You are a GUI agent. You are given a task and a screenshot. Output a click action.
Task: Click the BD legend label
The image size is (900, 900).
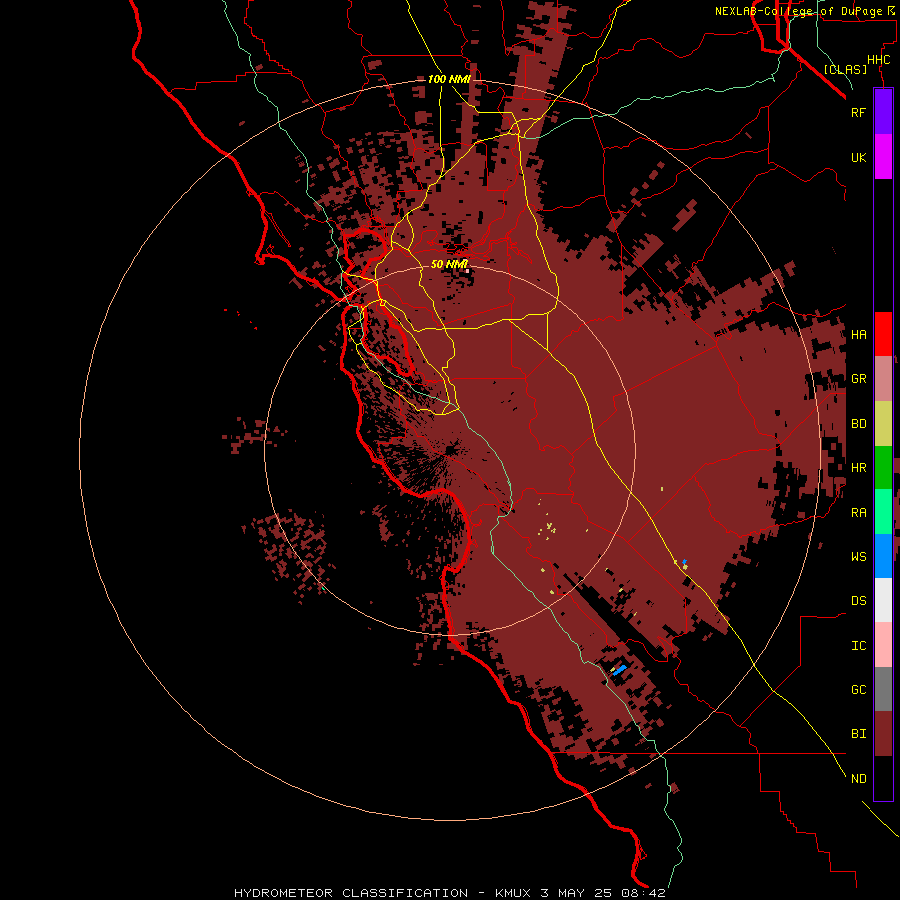[858, 424]
